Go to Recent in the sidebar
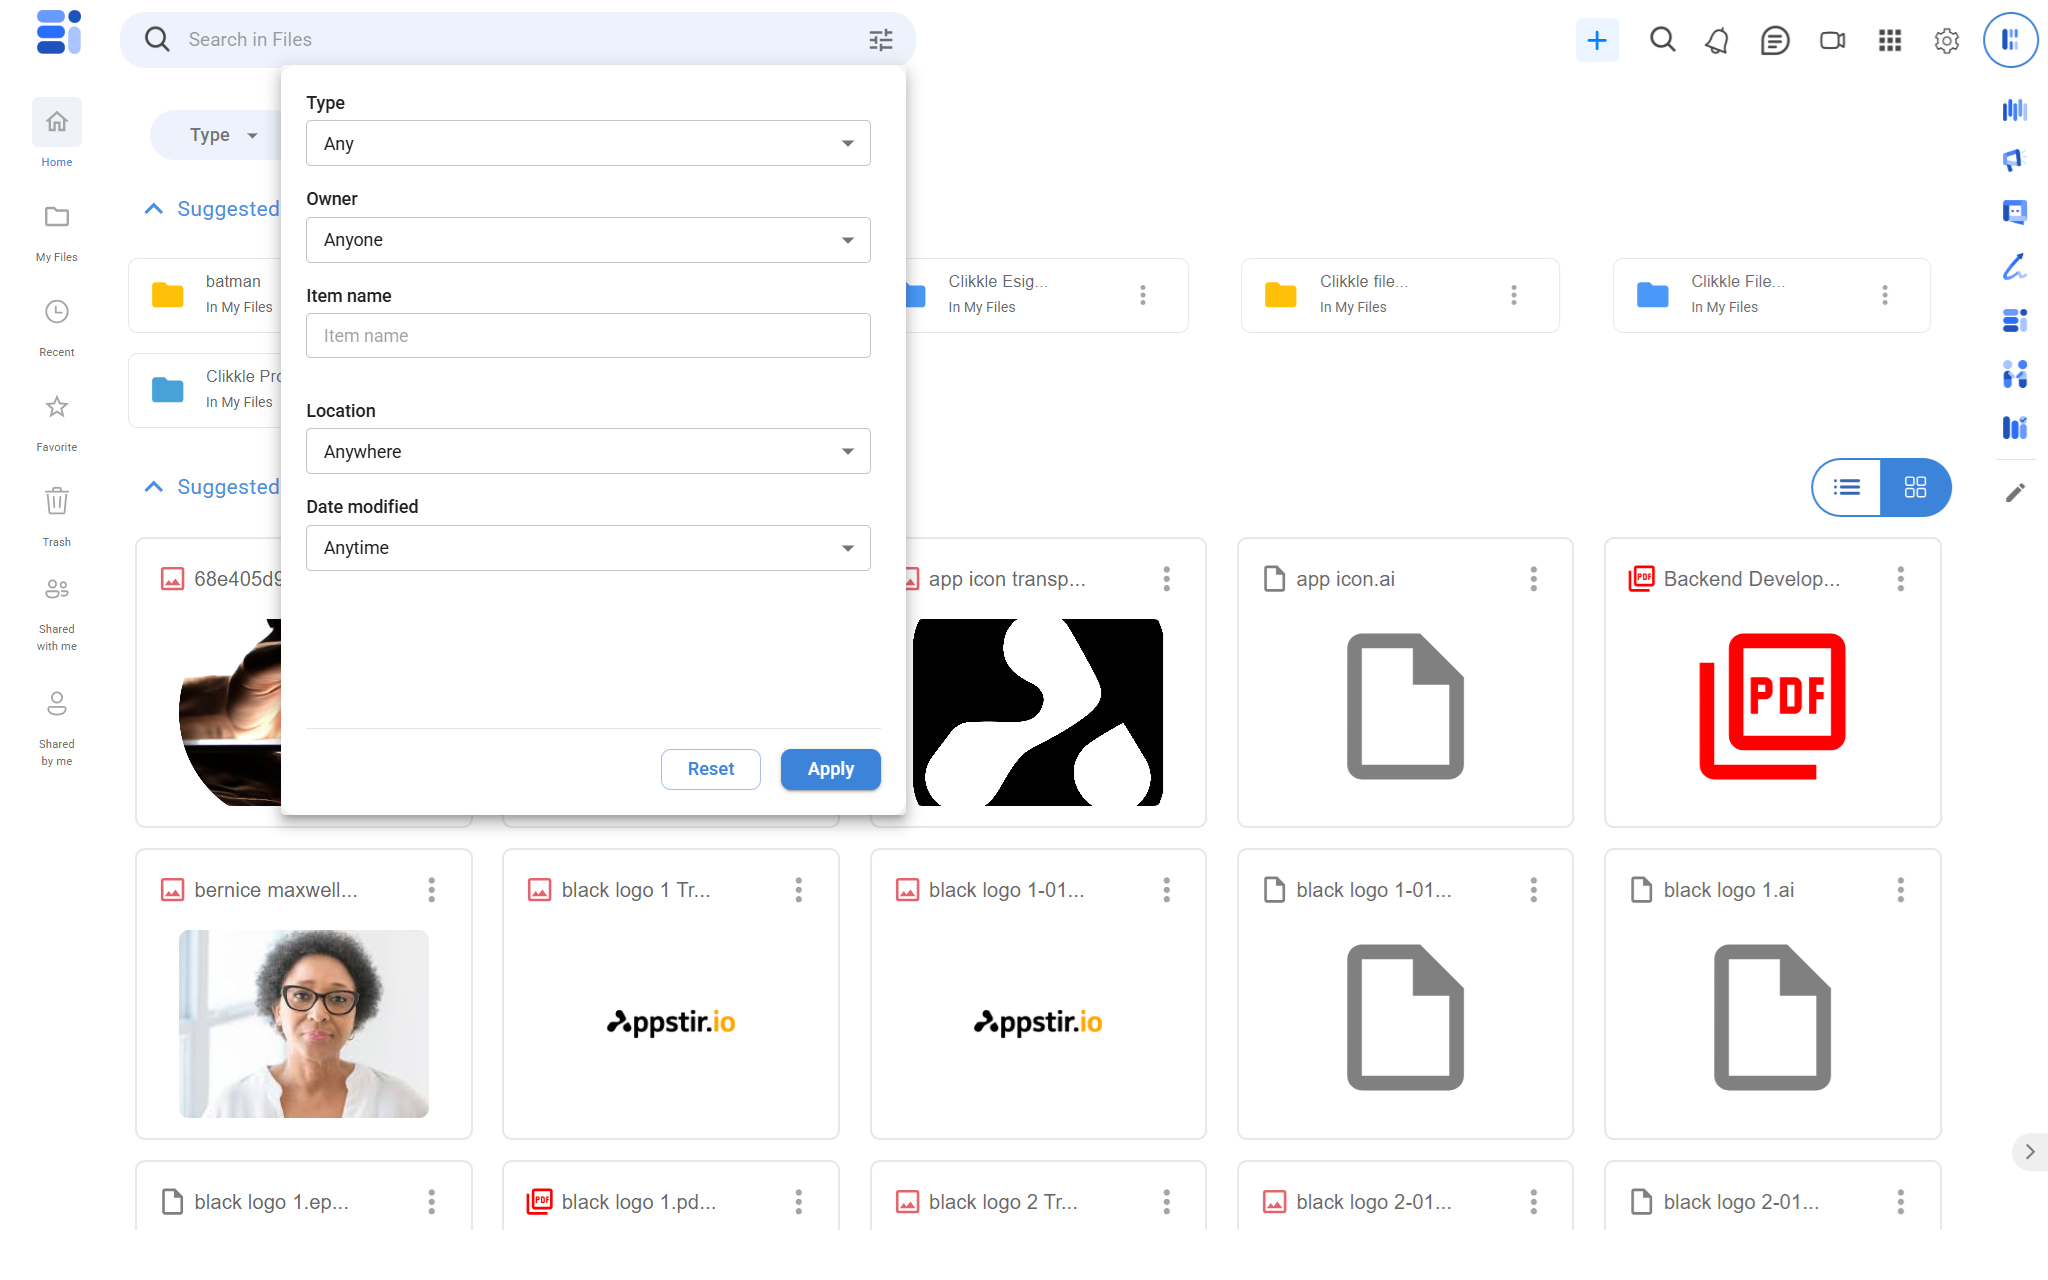Viewport: 2048px width, 1280px height. click(x=57, y=325)
